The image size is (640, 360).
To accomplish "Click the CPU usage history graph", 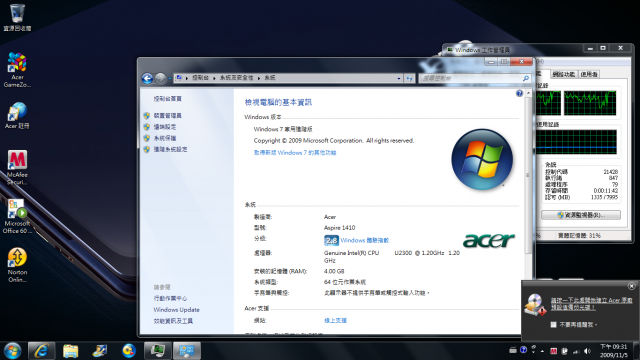I will click(590, 103).
